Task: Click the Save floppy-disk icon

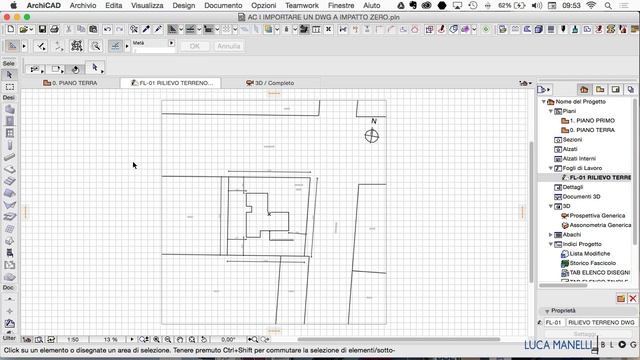Action: 42,29
